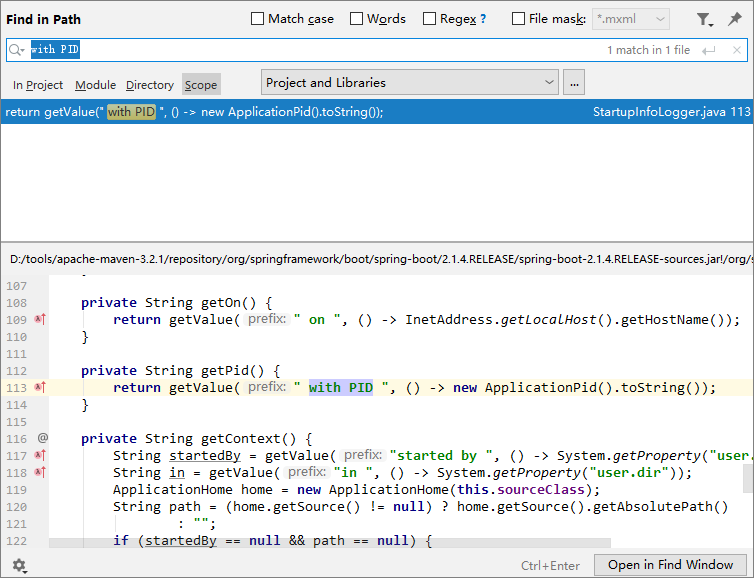Switch to the Module tab
This screenshot has height=578, width=754.
(x=95, y=85)
